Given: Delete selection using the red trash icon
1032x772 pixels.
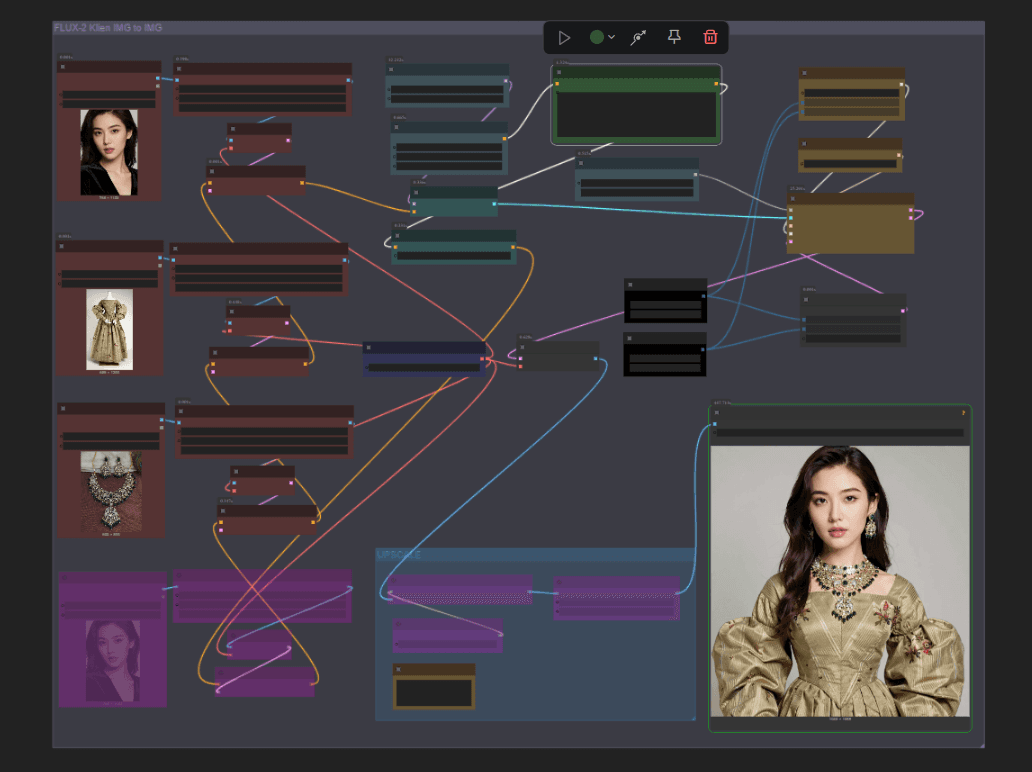Looking at the screenshot, I should (710, 37).
